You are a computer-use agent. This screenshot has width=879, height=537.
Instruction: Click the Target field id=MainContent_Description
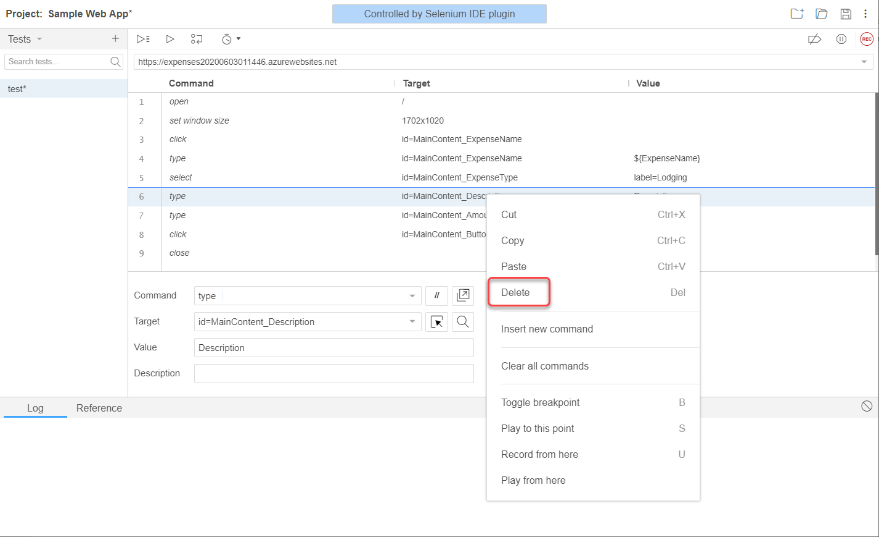click(x=307, y=322)
